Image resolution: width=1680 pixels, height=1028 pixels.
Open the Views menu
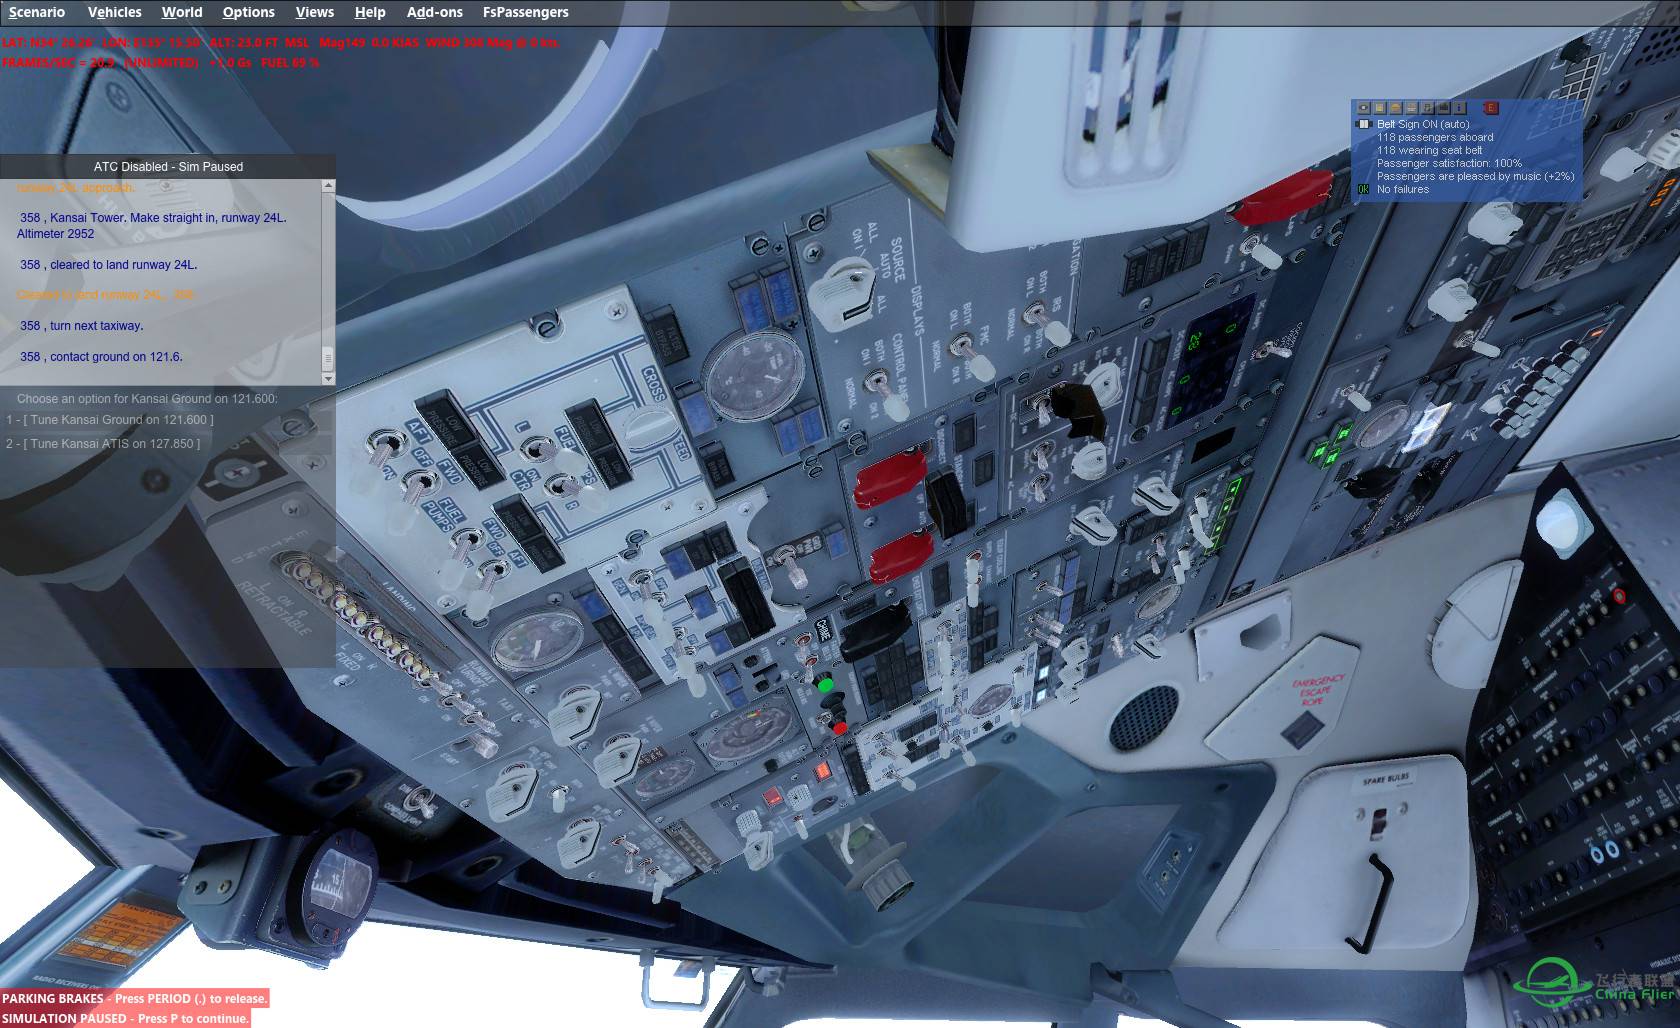pyautogui.click(x=315, y=12)
